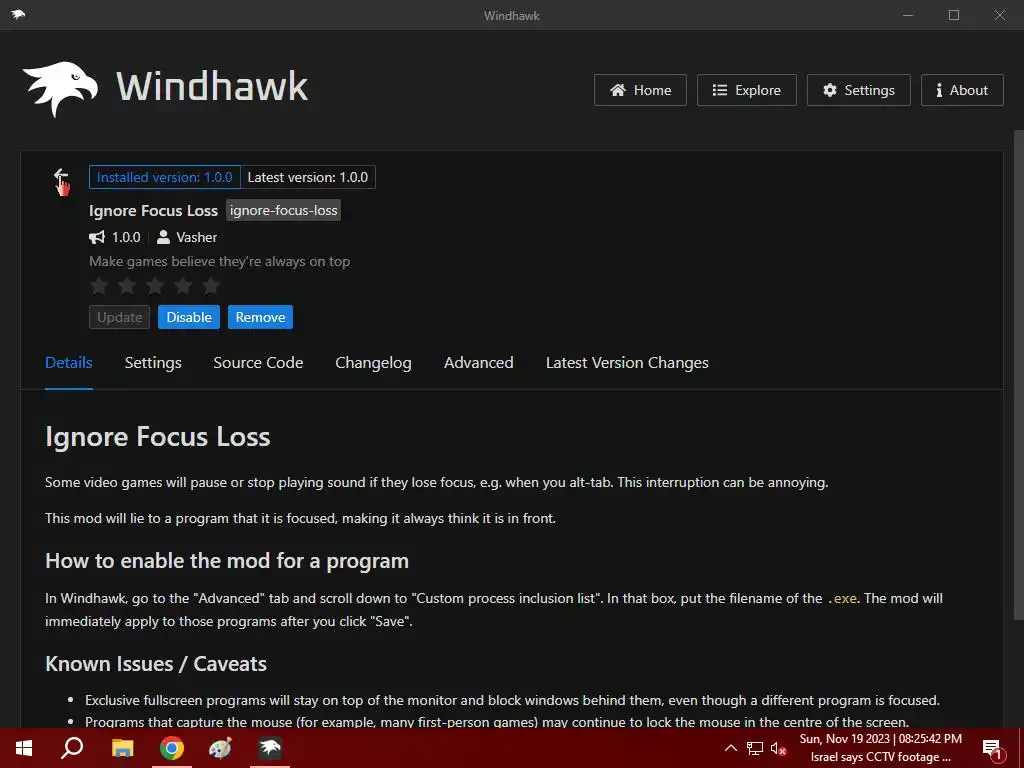
Task: Click the megaphone version icon
Action: [97, 237]
